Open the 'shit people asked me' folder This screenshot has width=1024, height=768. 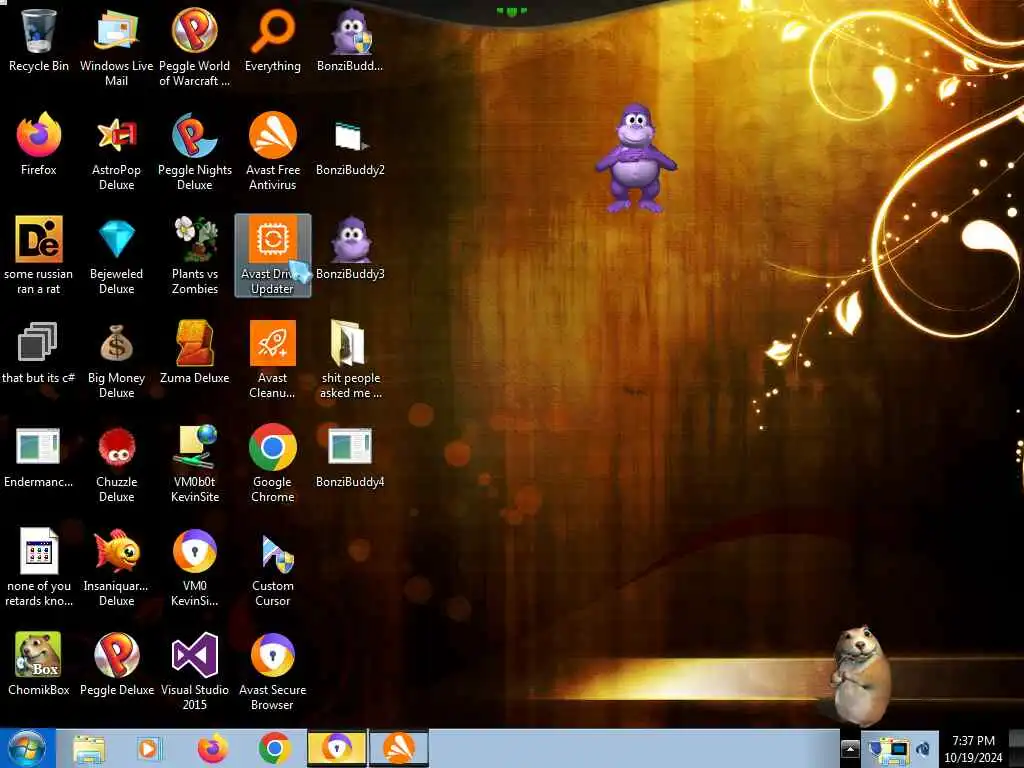point(351,359)
